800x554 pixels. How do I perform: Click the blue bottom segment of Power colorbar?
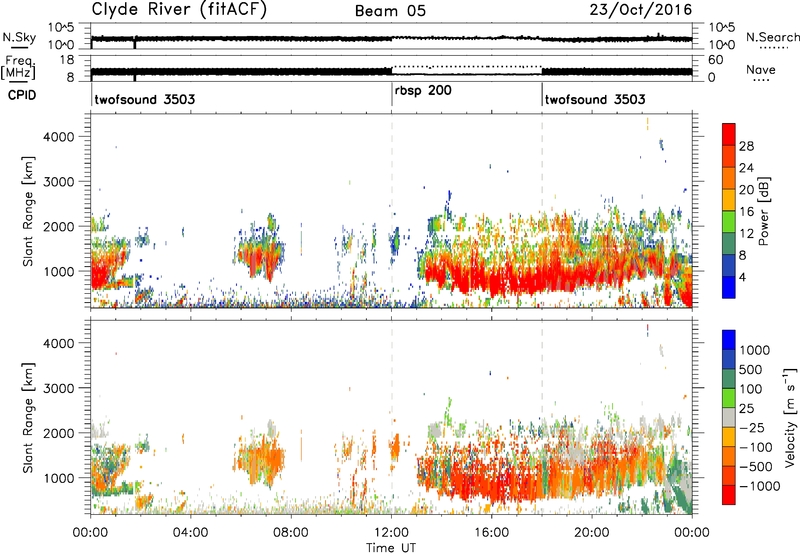click(729, 288)
